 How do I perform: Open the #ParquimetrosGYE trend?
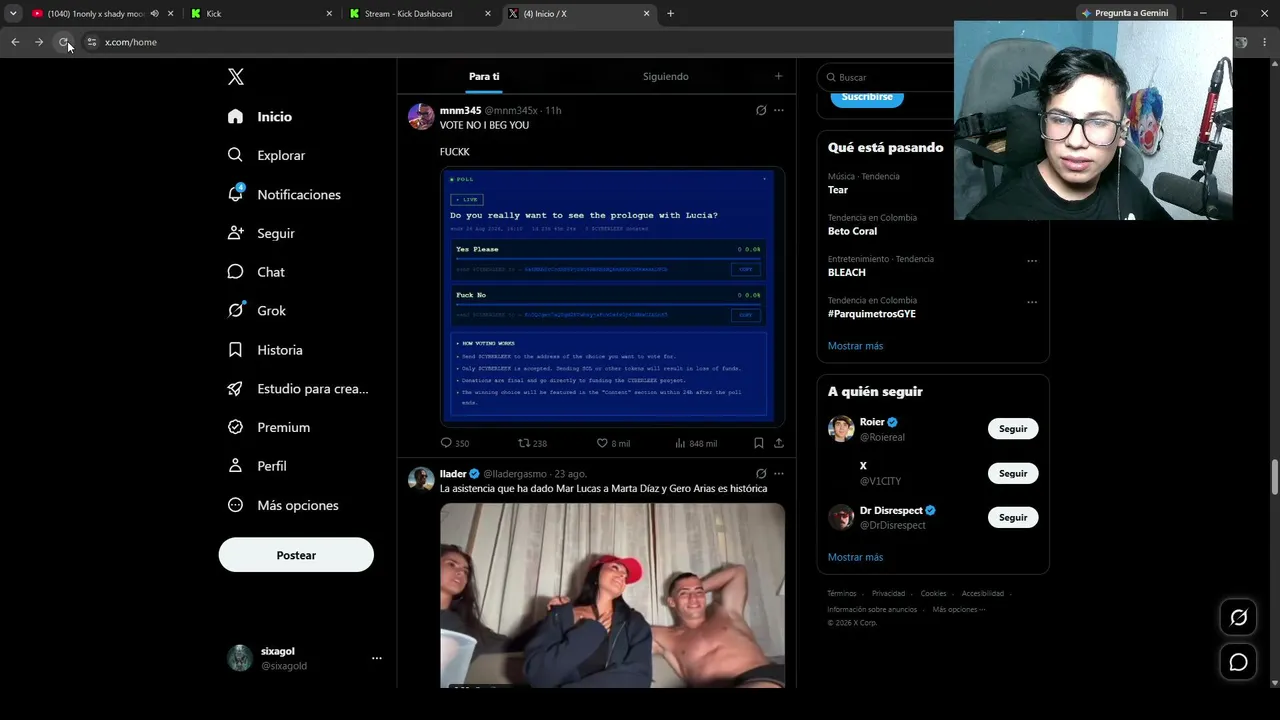point(872,314)
